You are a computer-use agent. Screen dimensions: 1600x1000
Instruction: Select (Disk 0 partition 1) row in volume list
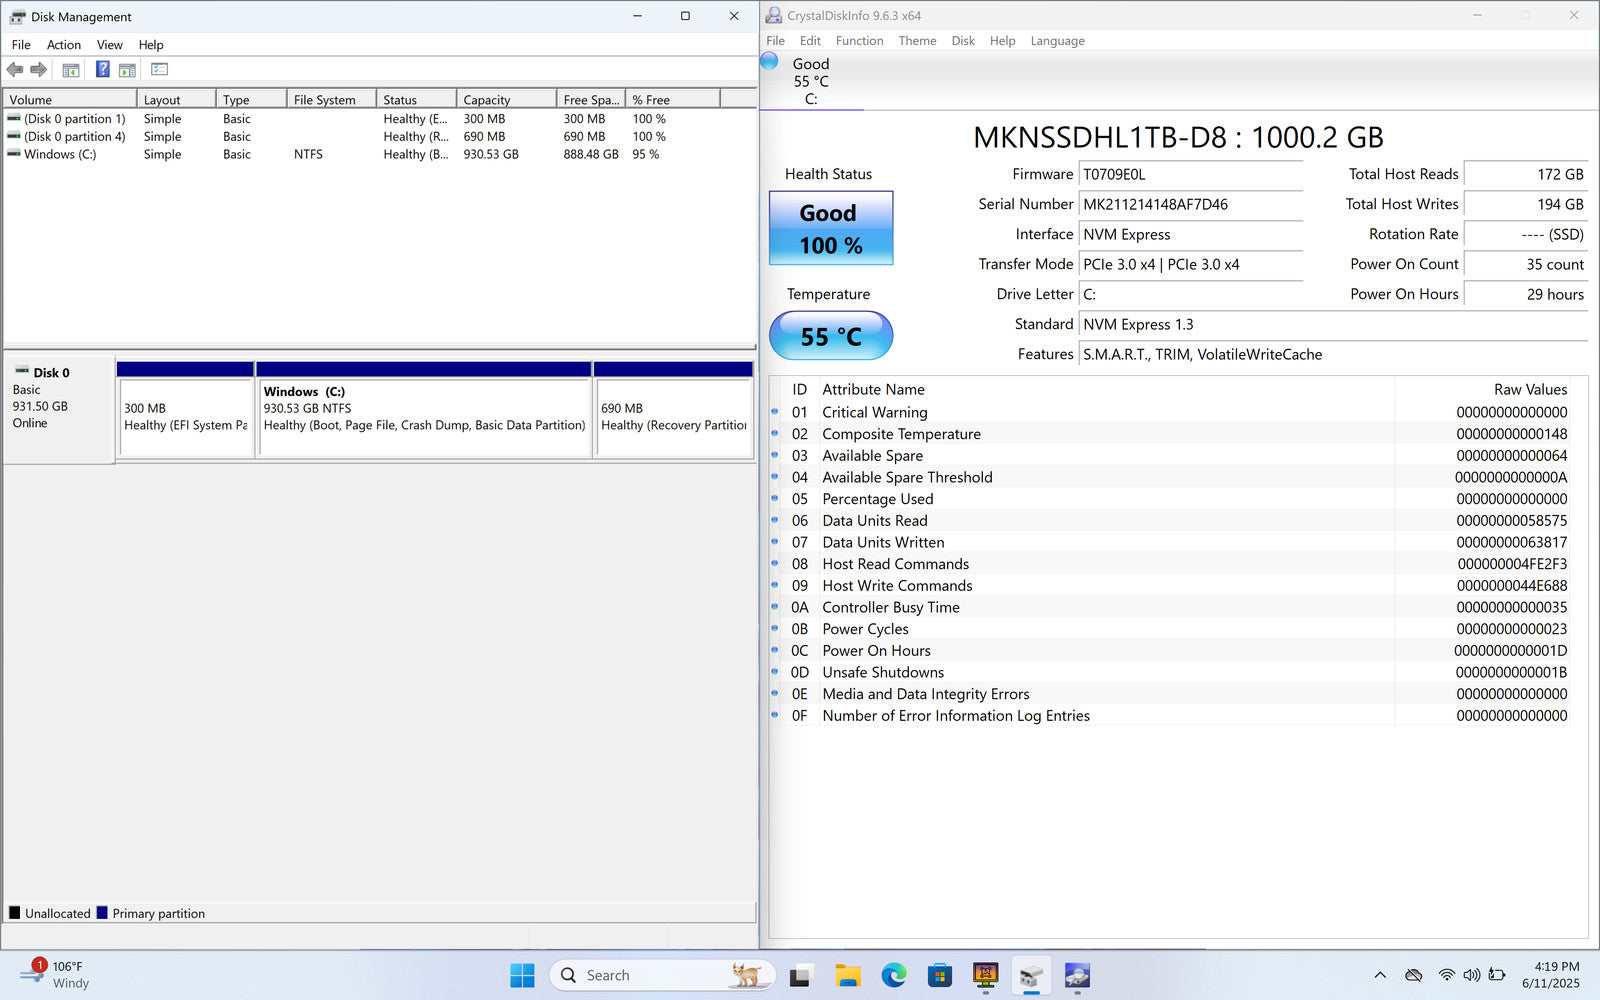[x=378, y=119]
